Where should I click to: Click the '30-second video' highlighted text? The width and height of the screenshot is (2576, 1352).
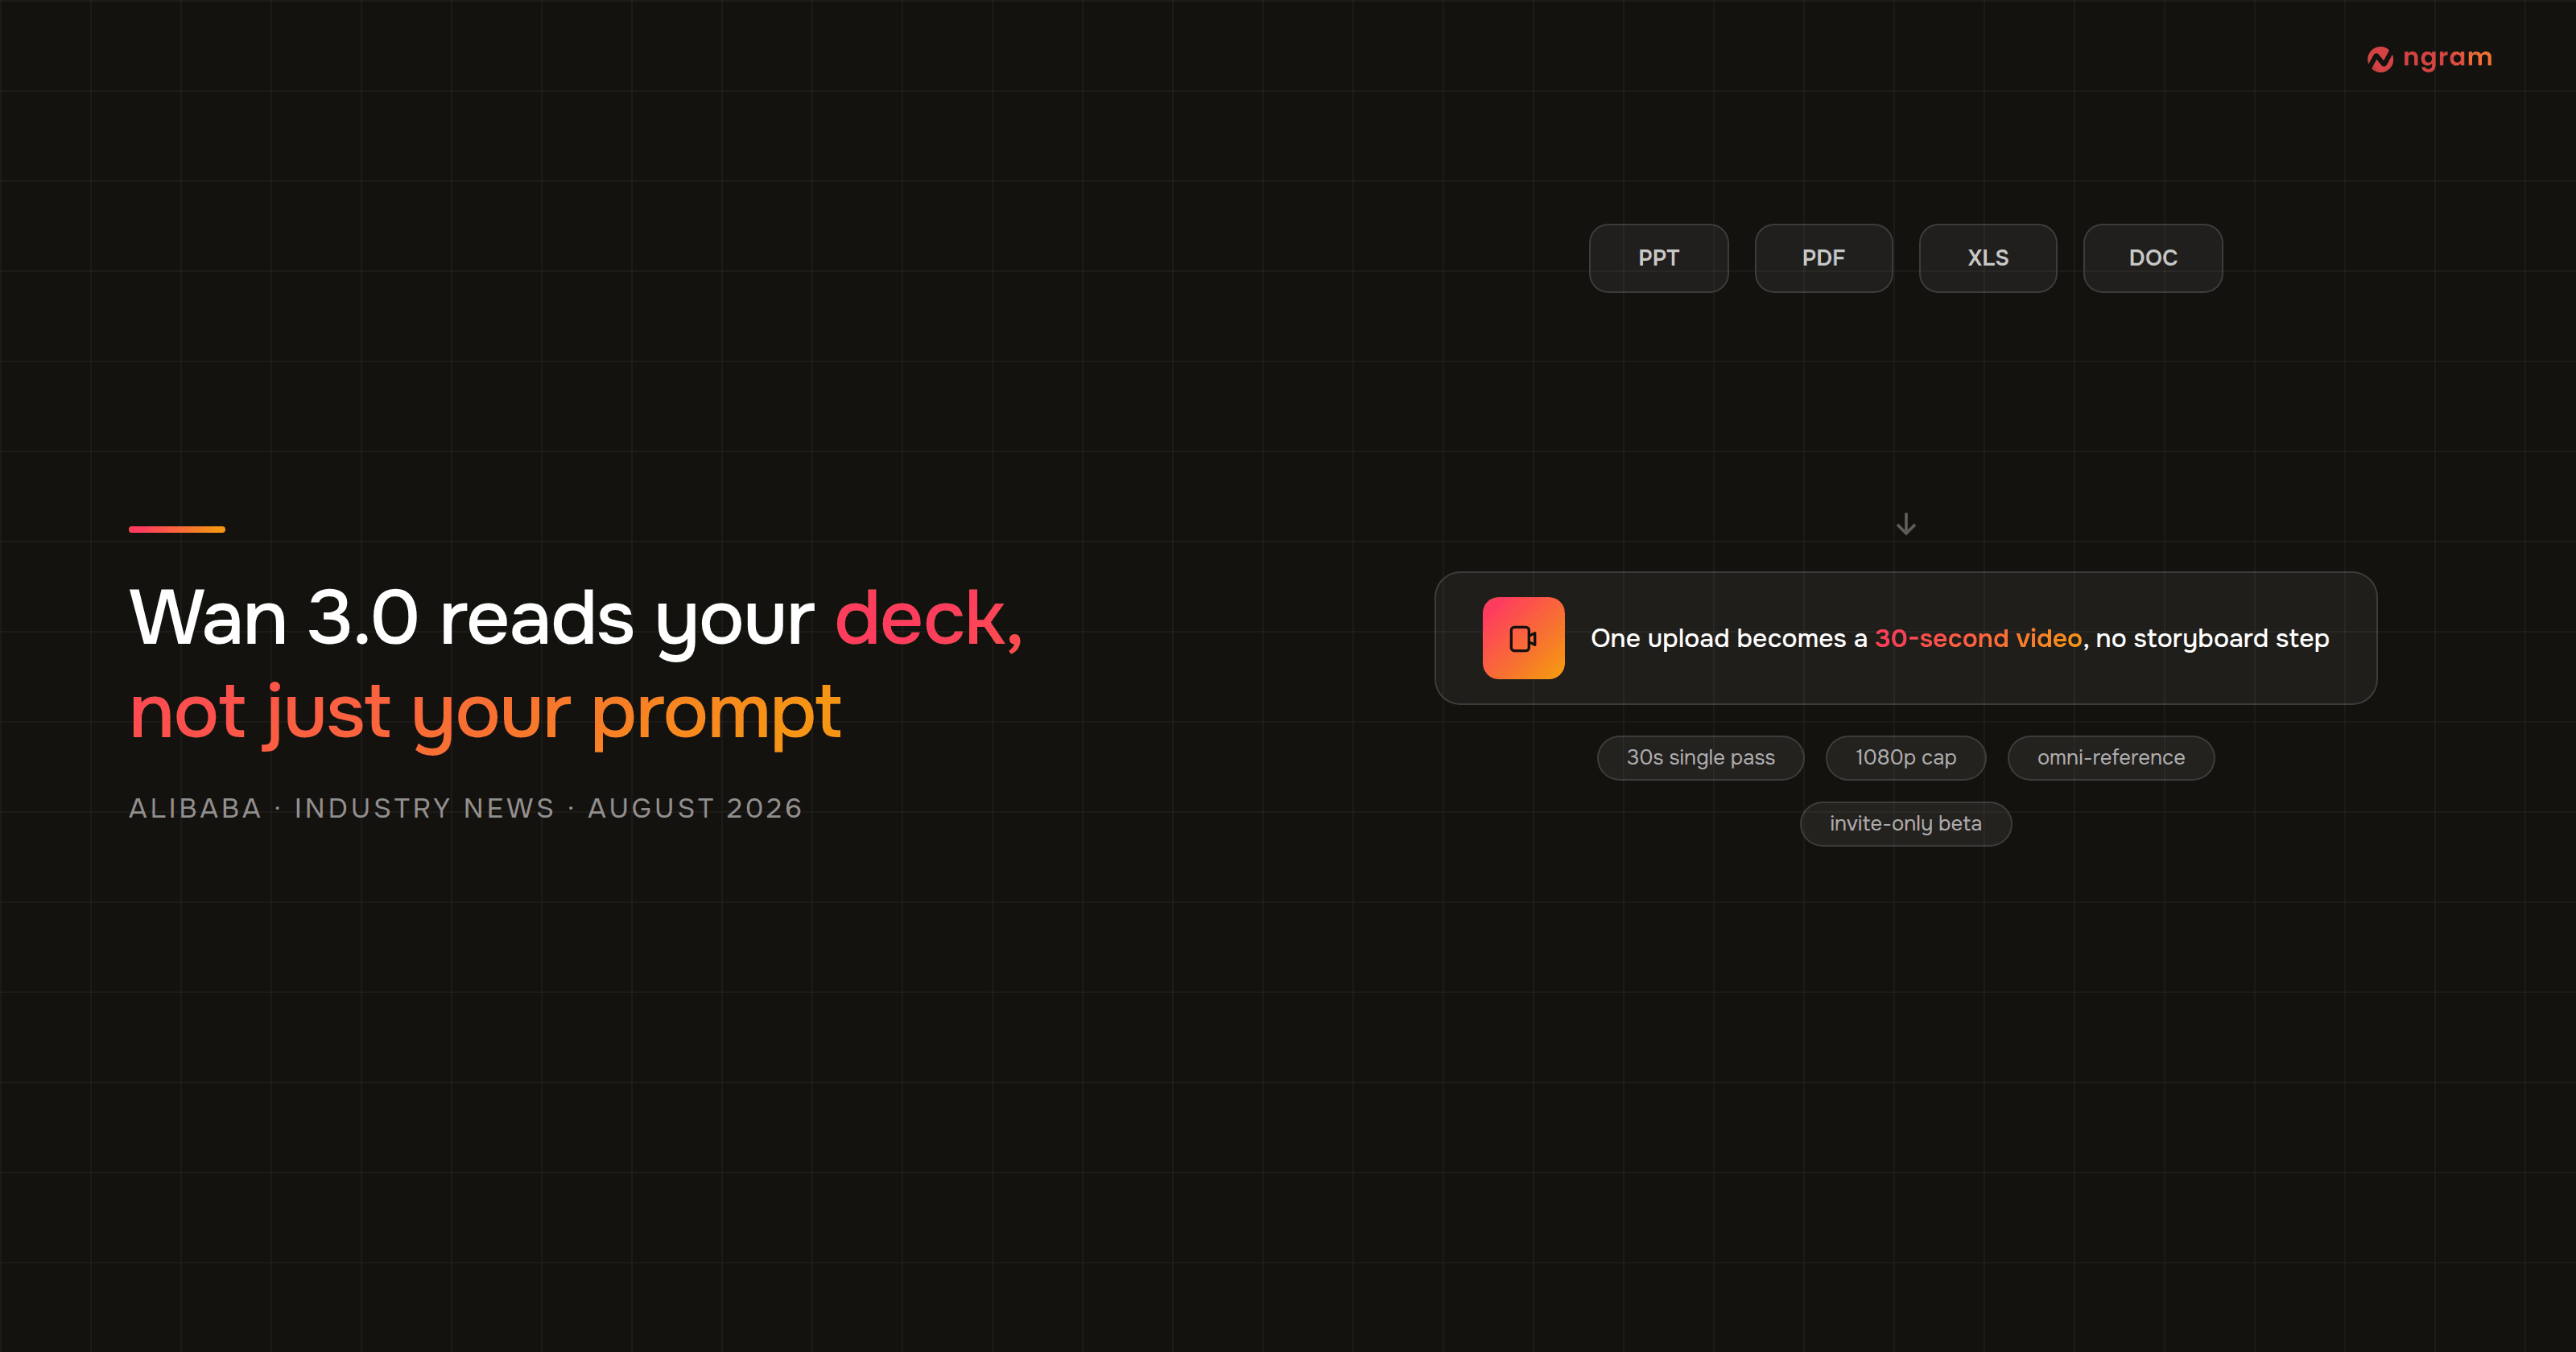[x=1978, y=638]
